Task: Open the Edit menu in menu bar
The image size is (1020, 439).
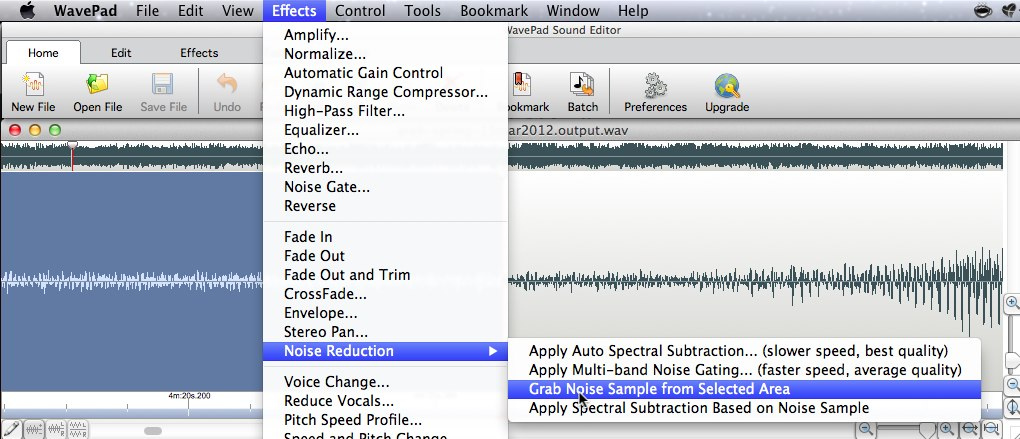Action: pos(191,10)
